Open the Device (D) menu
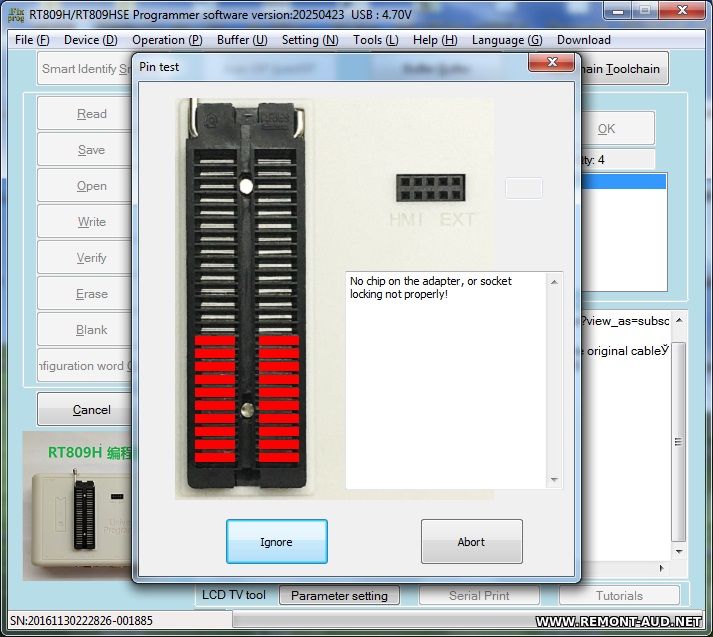The image size is (713, 637). (90, 40)
